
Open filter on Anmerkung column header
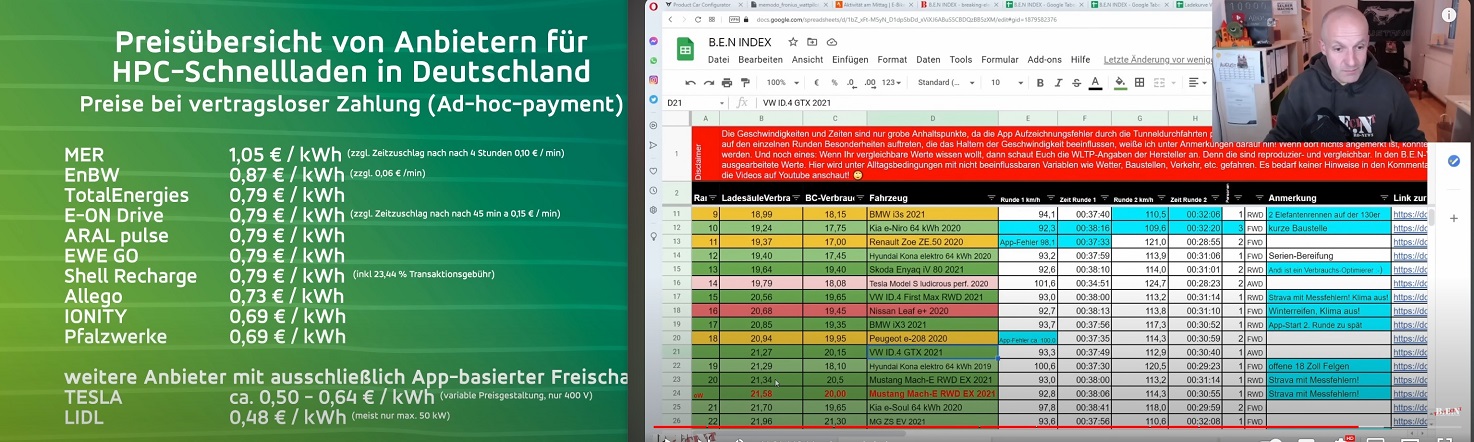[x=1384, y=198]
